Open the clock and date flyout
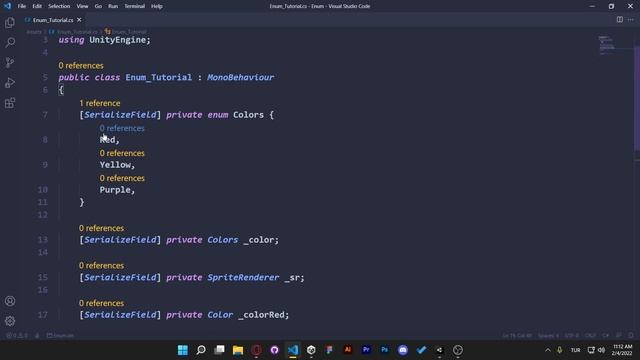 (x=622, y=350)
